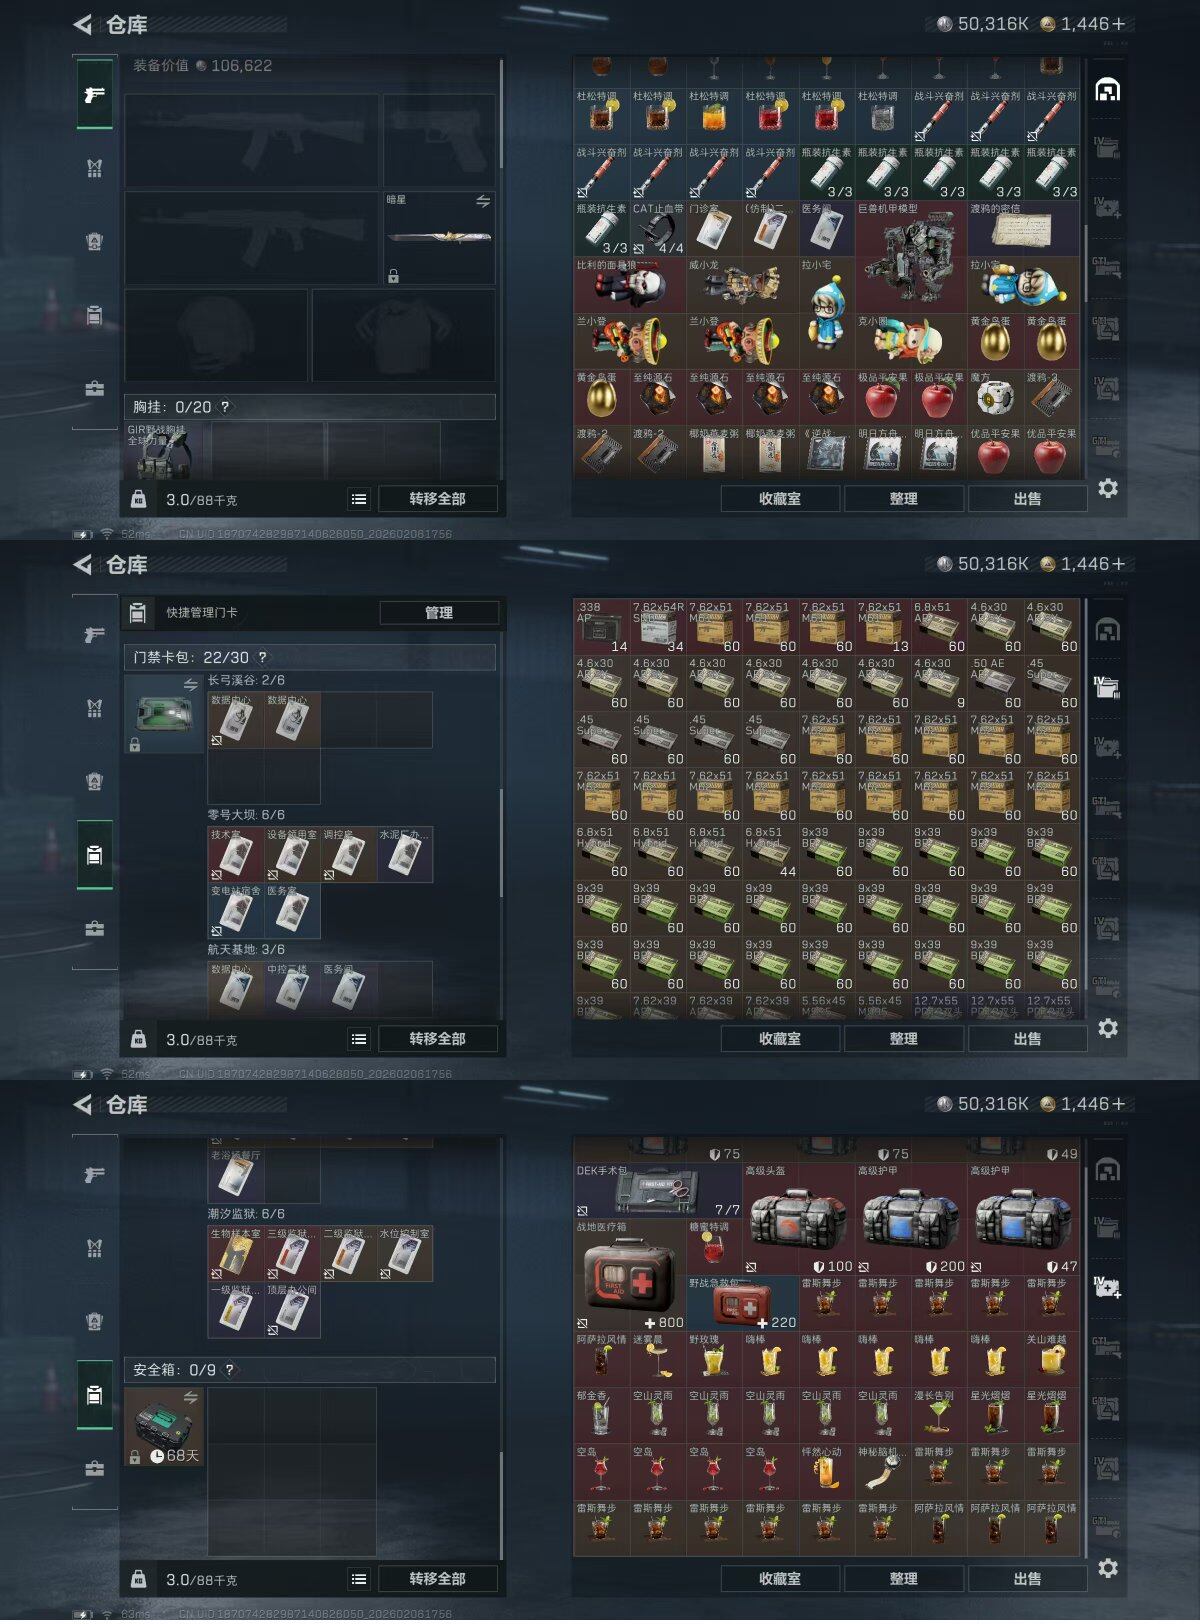Open the help icon beside 安全箱 0/9
1200x1624 pixels.
tap(229, 1370)
